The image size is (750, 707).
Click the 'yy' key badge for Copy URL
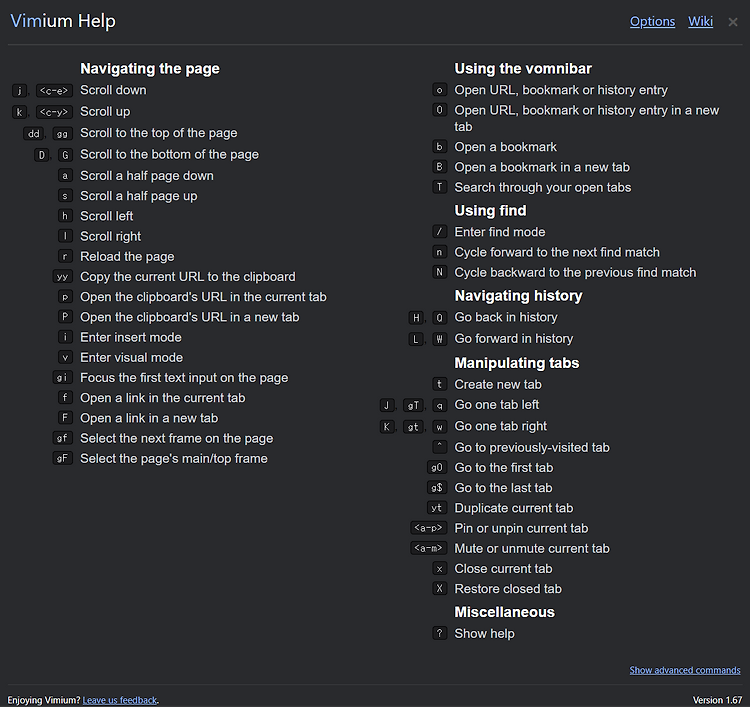[x=63, y=277]
